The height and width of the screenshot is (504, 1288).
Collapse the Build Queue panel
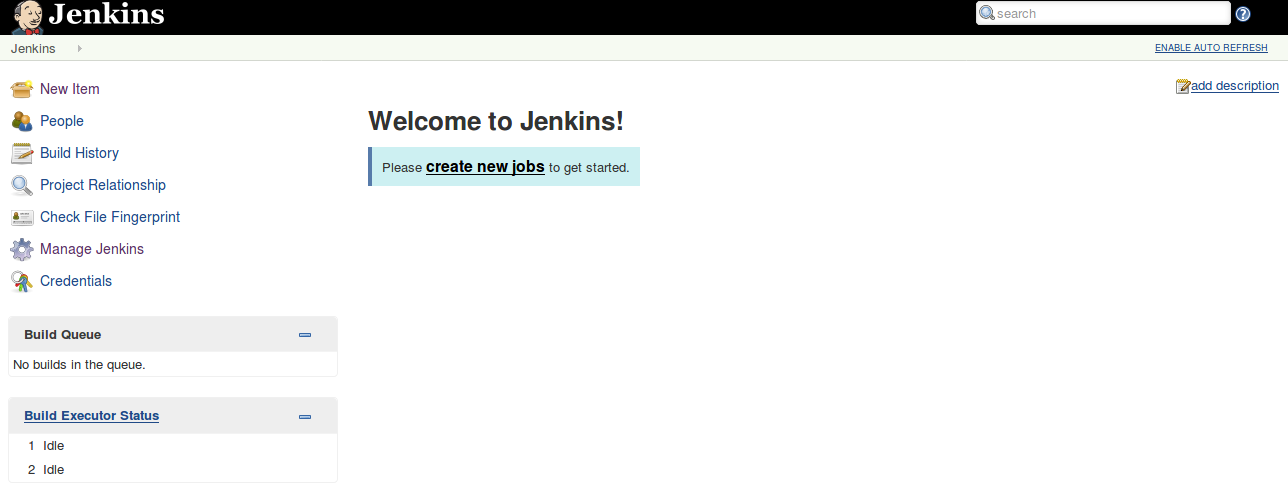click(x=305, y=335)
